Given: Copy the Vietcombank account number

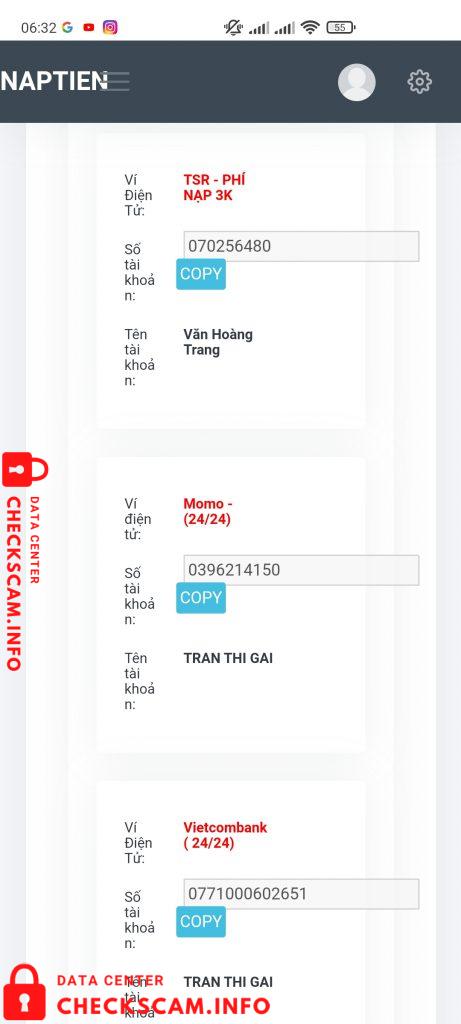Looking at the screenshot, I should pos(201,921).
